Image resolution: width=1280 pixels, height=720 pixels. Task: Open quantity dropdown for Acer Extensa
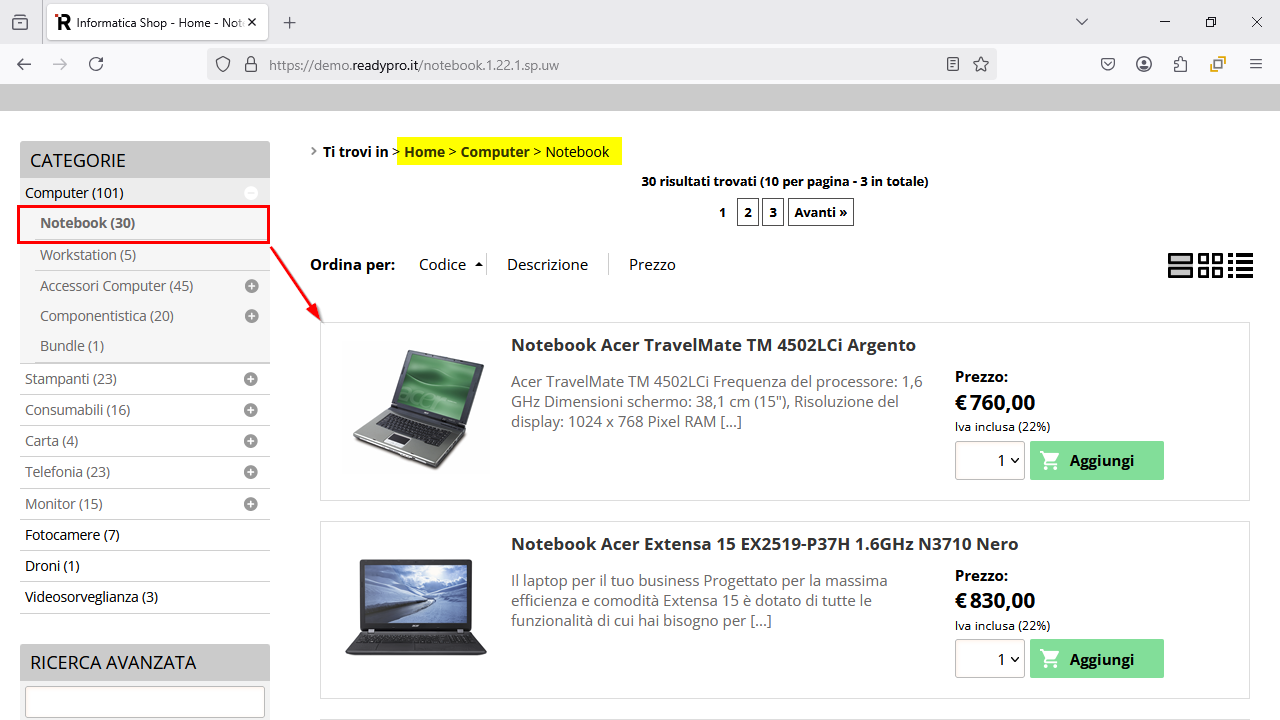(990, 659)
